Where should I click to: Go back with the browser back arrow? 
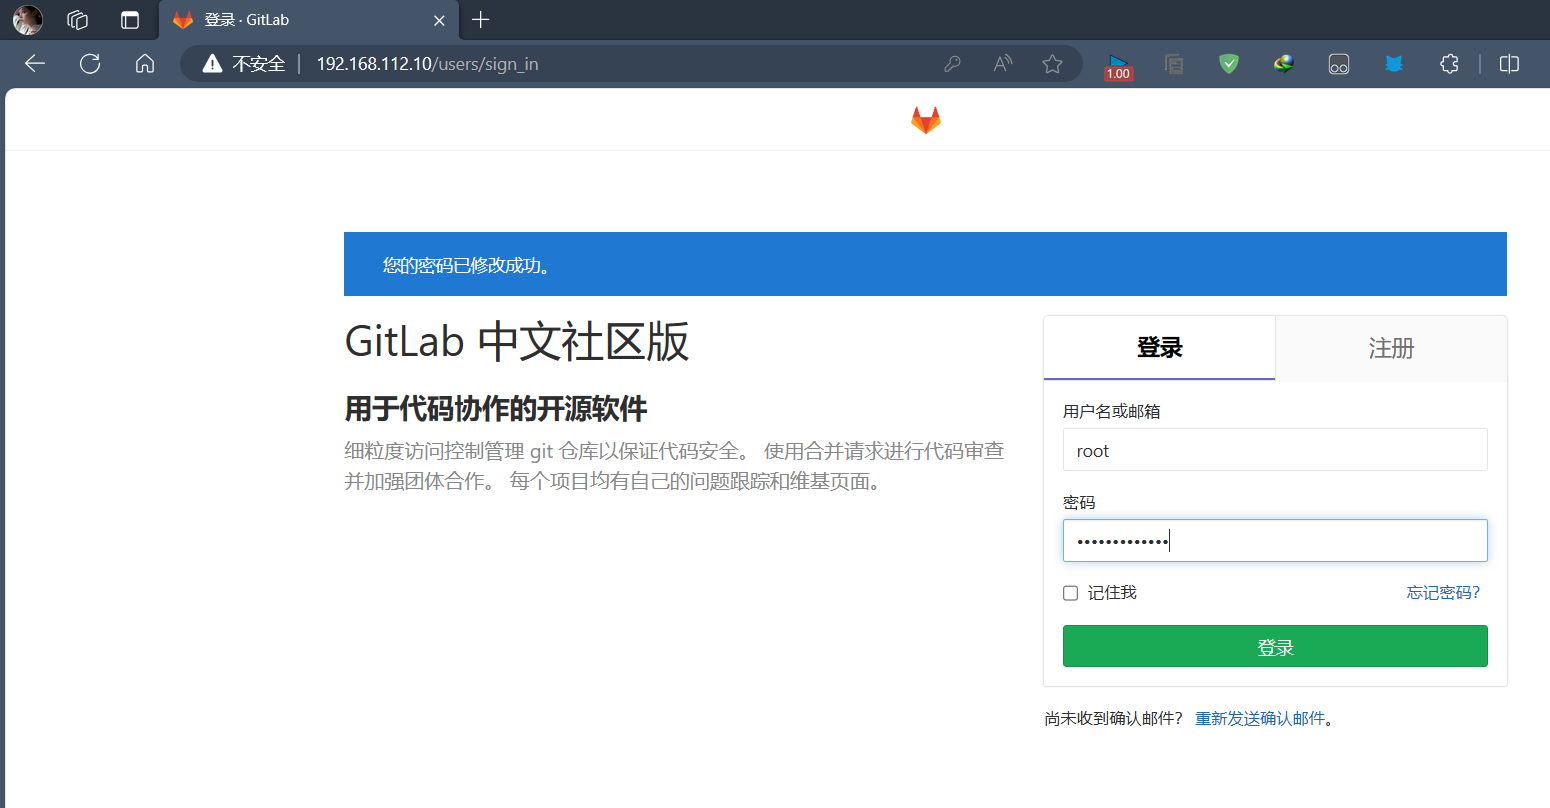[x=35, y=64]
